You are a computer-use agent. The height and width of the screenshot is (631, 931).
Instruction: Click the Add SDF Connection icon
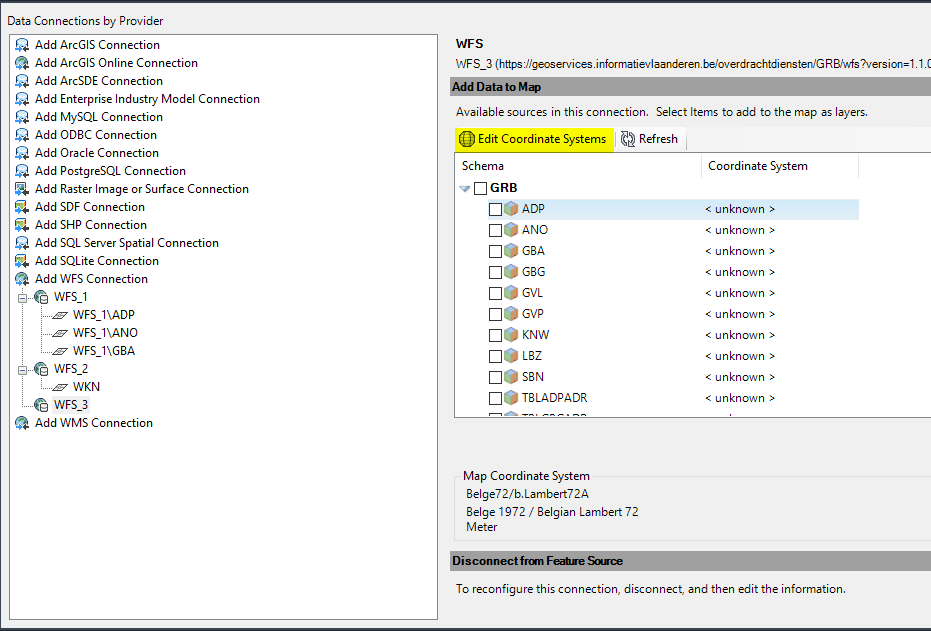tap(22, 206)
